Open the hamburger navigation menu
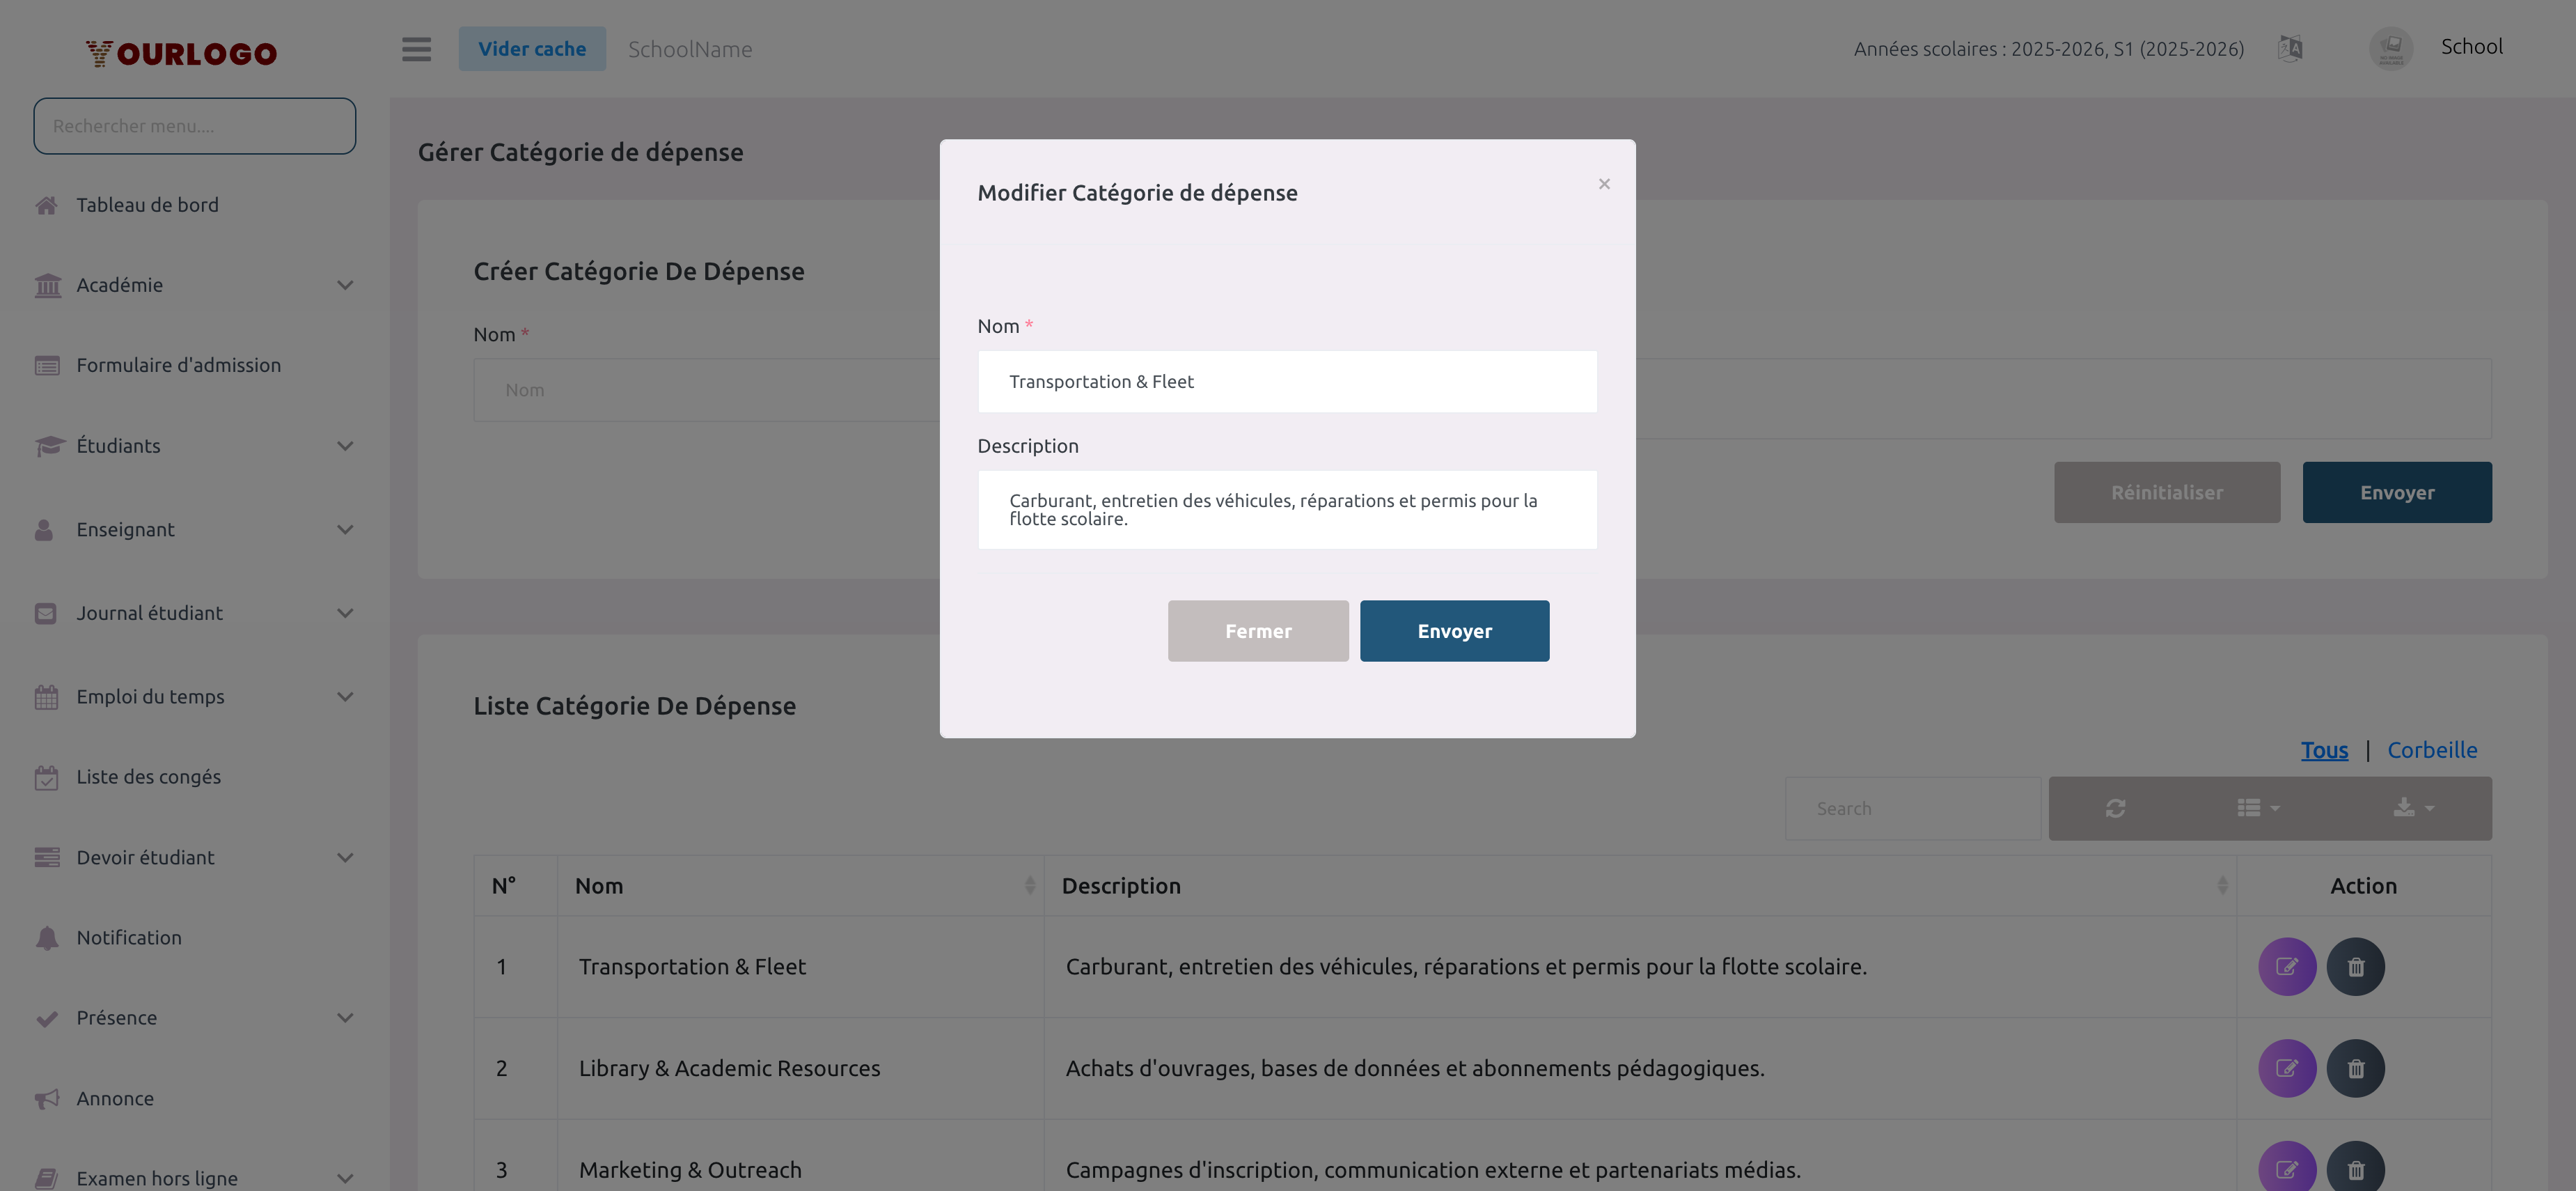The width and height of the screenshot is (2576, 1191). pyautogui.click(x=416, y=49)
